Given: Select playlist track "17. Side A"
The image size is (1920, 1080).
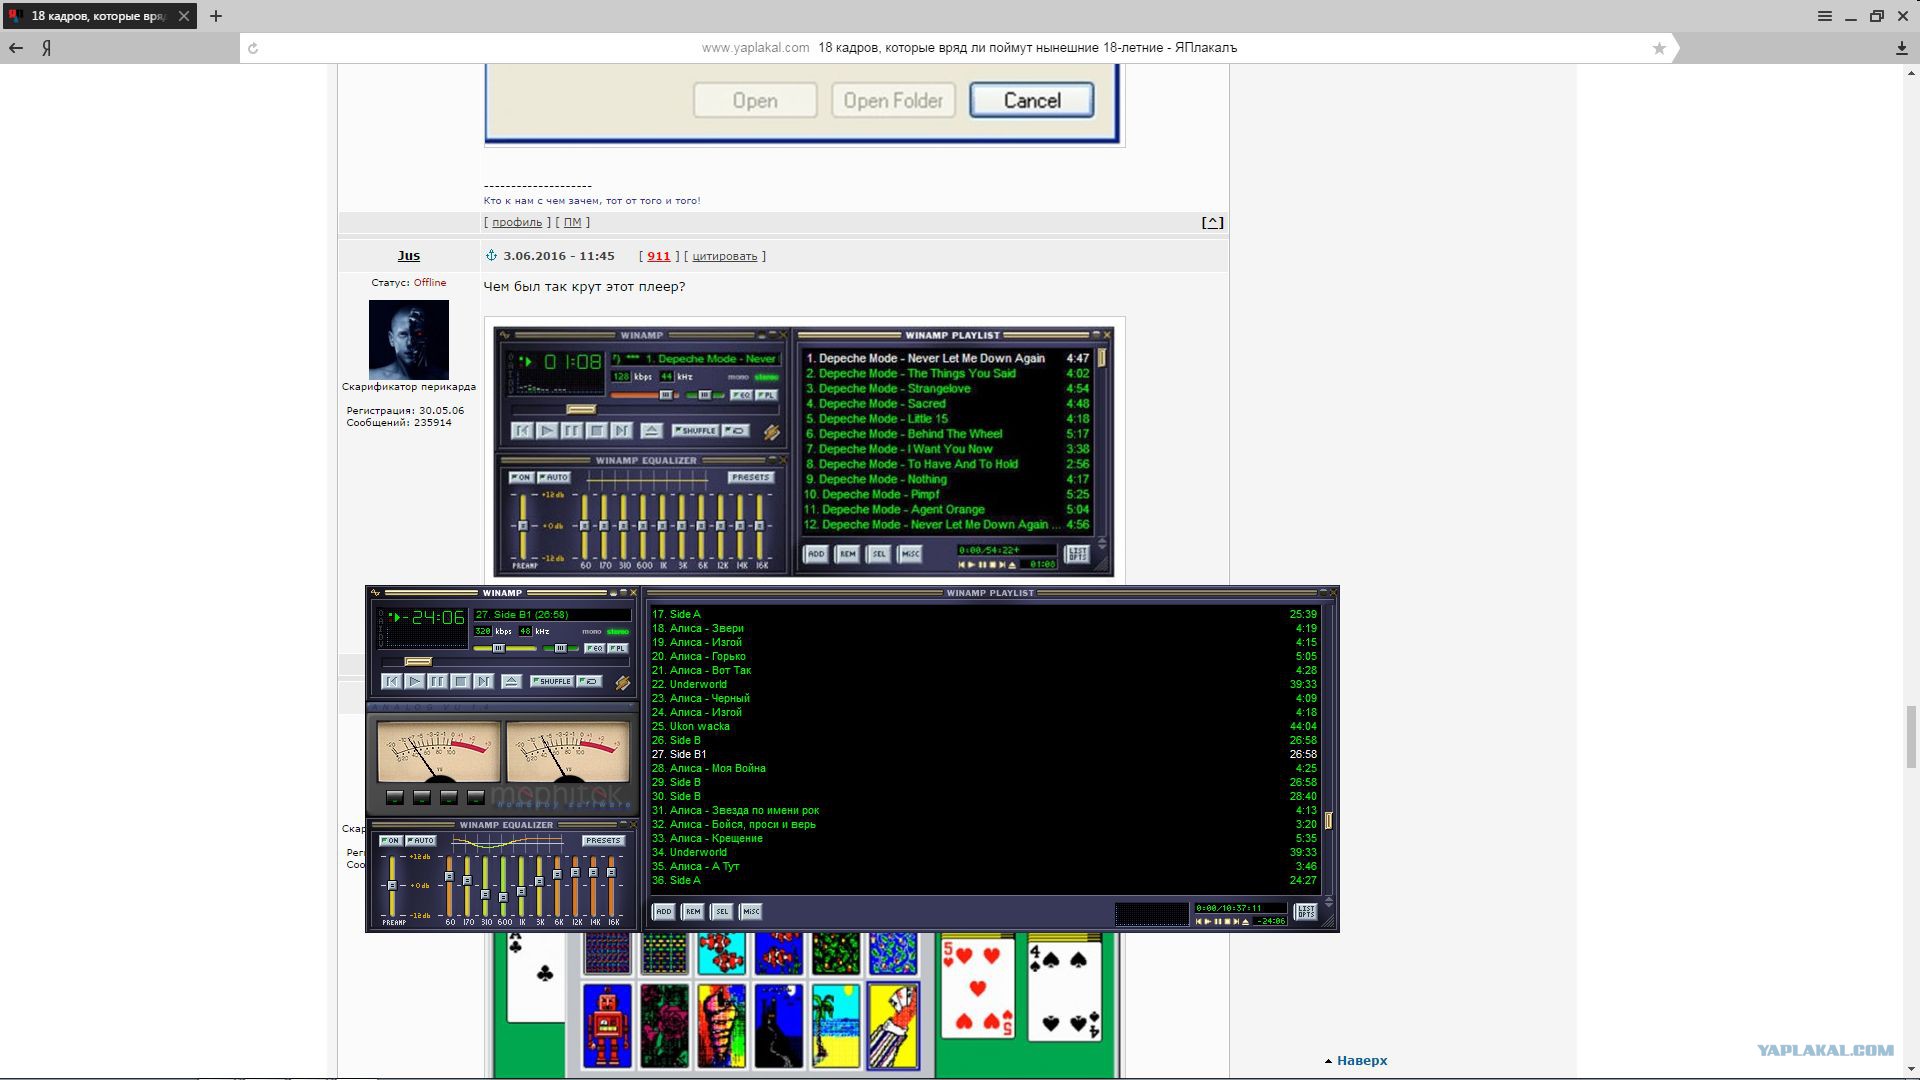Looking at the screenshot, I should 984,614.
